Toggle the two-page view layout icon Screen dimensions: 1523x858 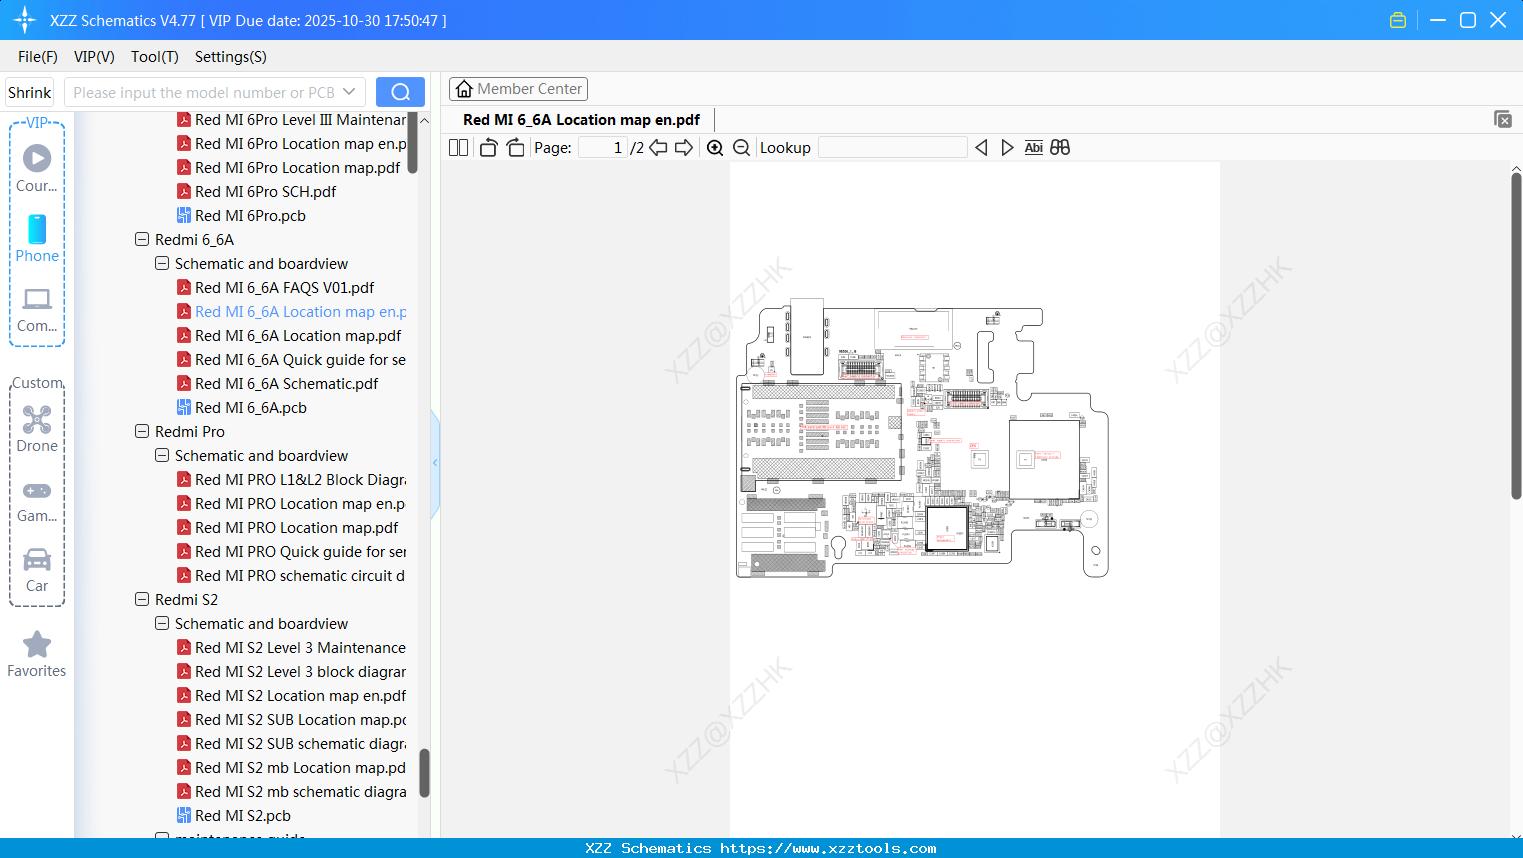(x=458, y=148)
